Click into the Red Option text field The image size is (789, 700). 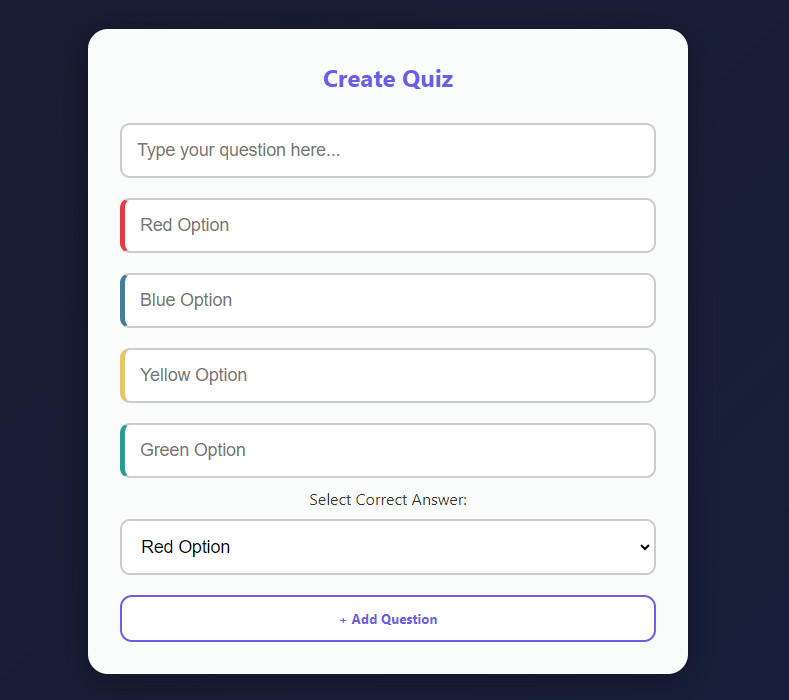click(390, 225)
